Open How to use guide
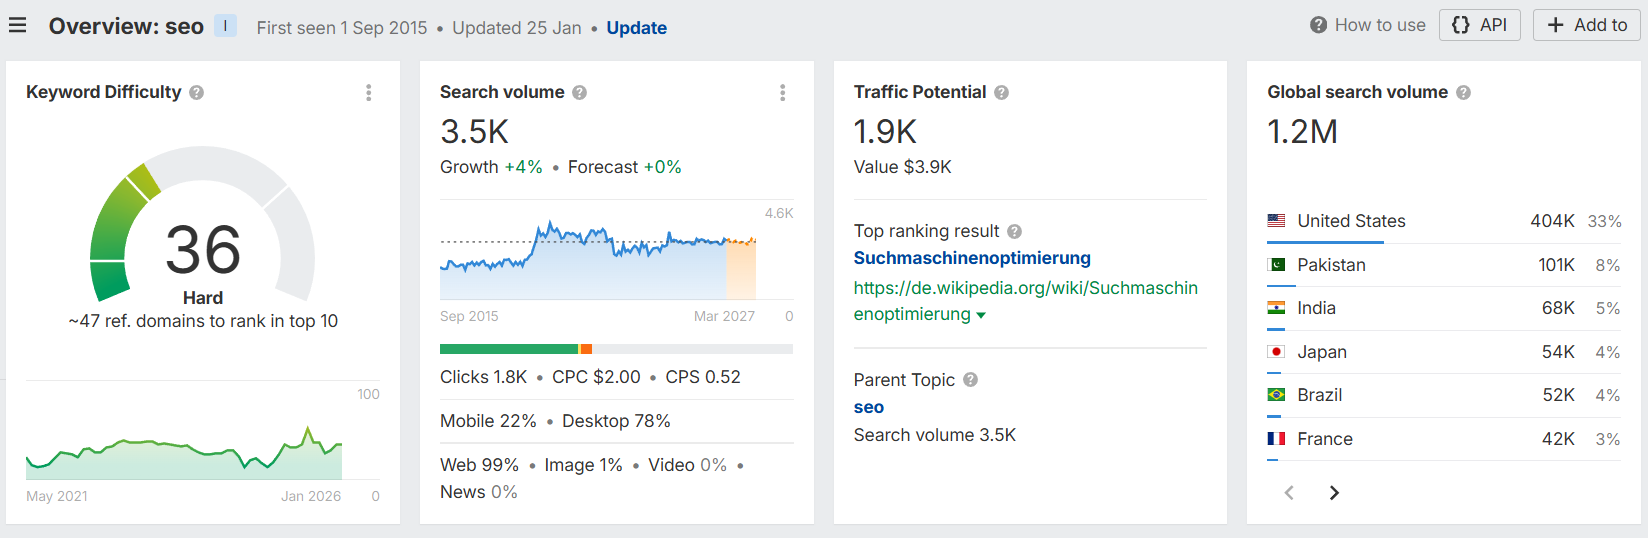The image size is (1648, 538). 1368,25
